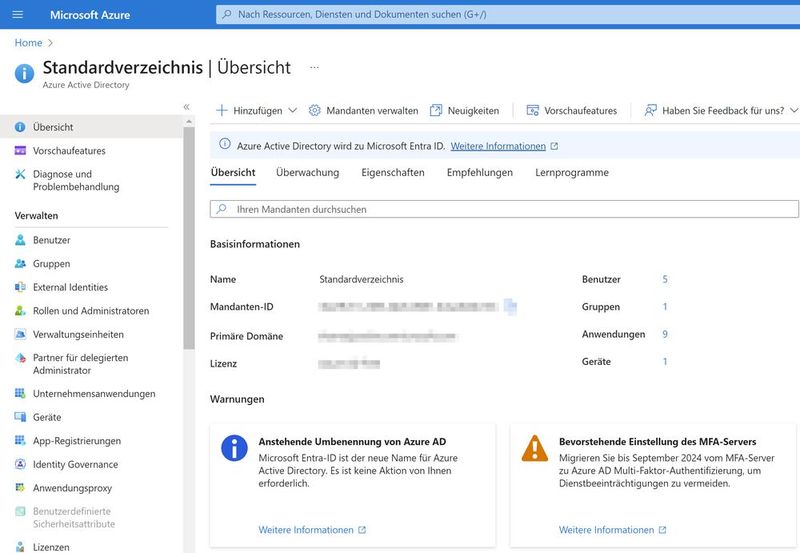Switch to the Eigenschaften tab
Image resolution: width=800 pixels, height=553 pixels.
[393, 172]
